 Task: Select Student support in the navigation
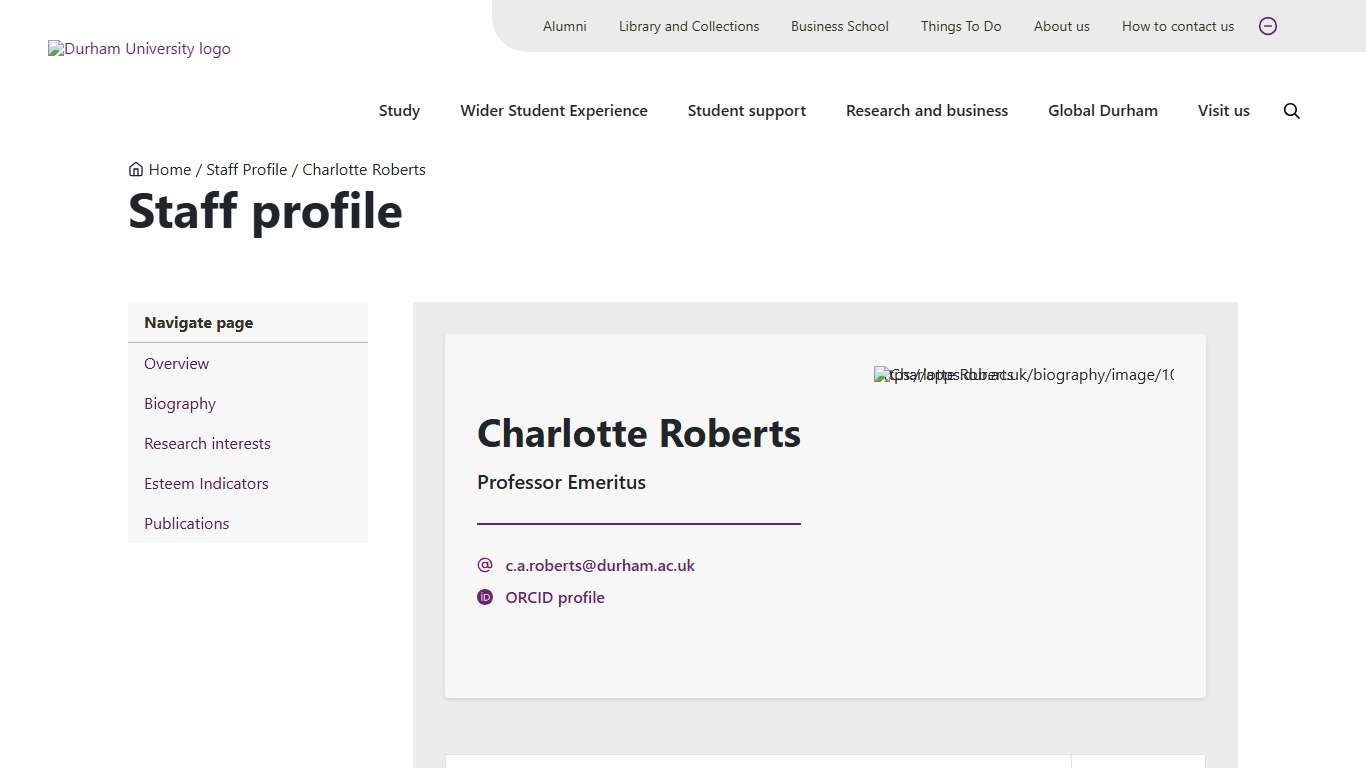(x=746, y=111)
